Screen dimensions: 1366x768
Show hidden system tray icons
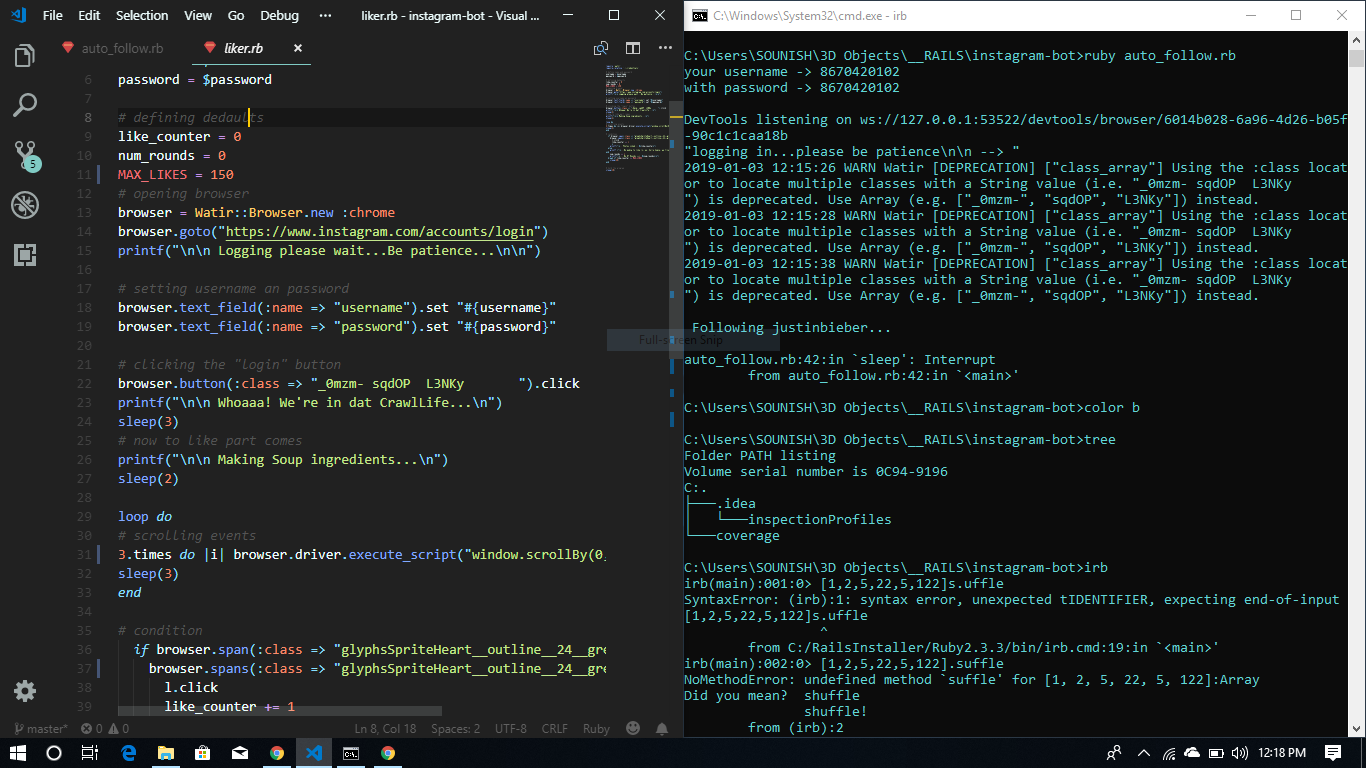tap(1143, 753)
